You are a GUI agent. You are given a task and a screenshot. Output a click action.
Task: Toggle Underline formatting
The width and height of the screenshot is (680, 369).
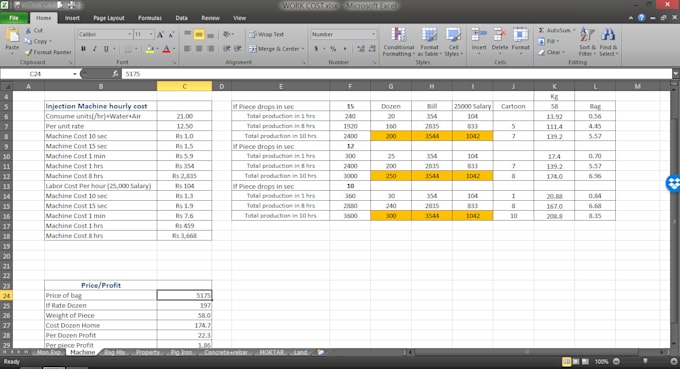click(106, 49)
